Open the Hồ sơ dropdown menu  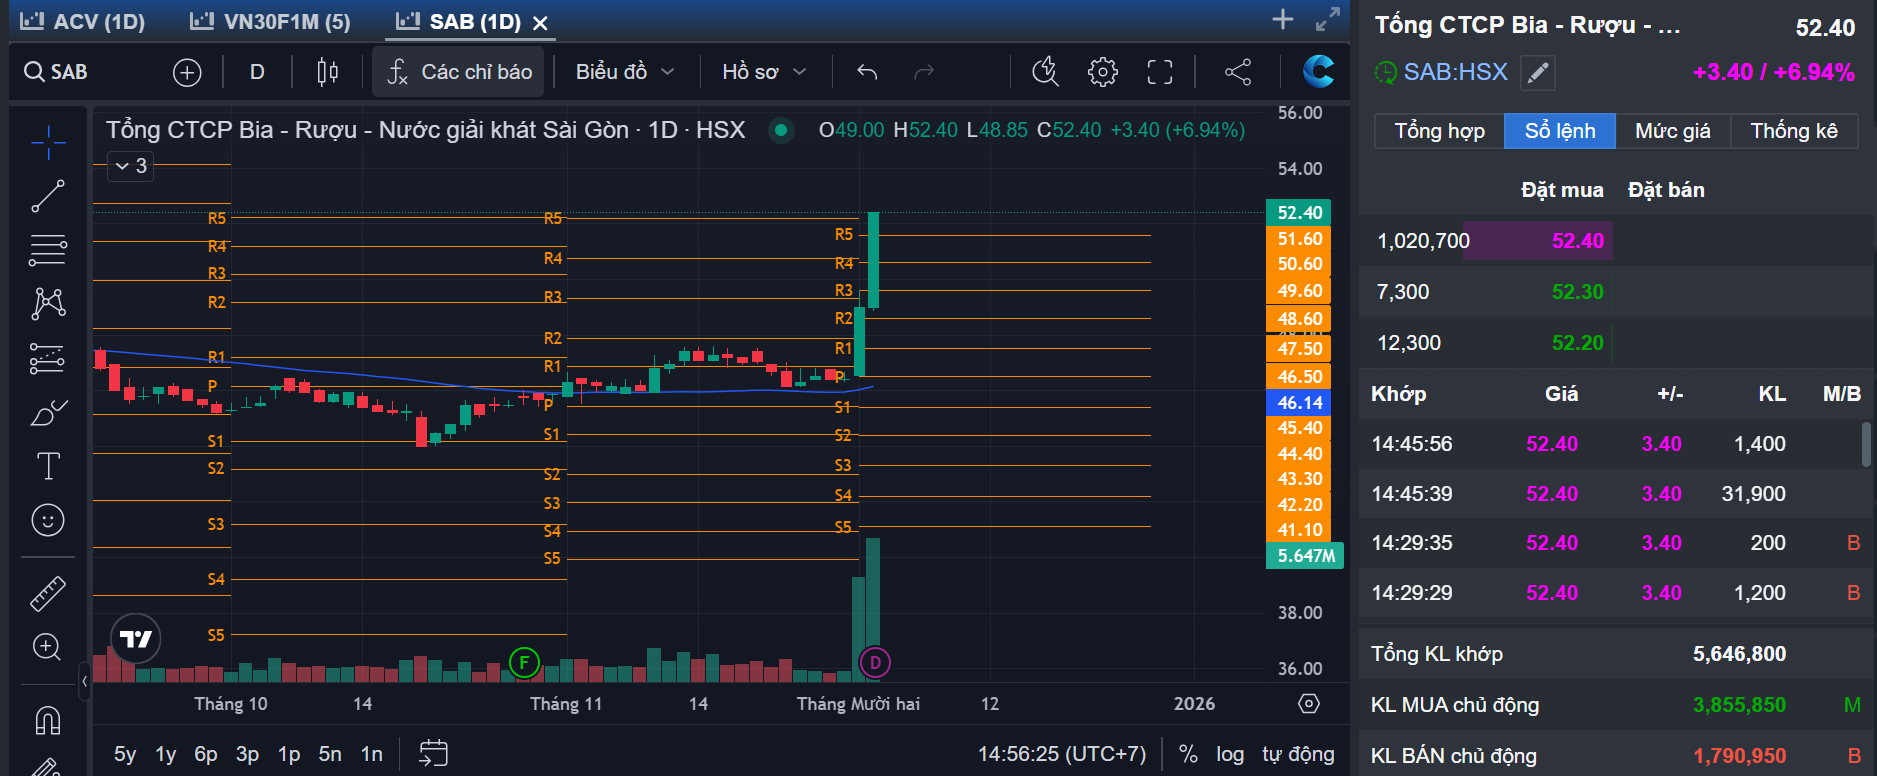click(x=764, y=72)
